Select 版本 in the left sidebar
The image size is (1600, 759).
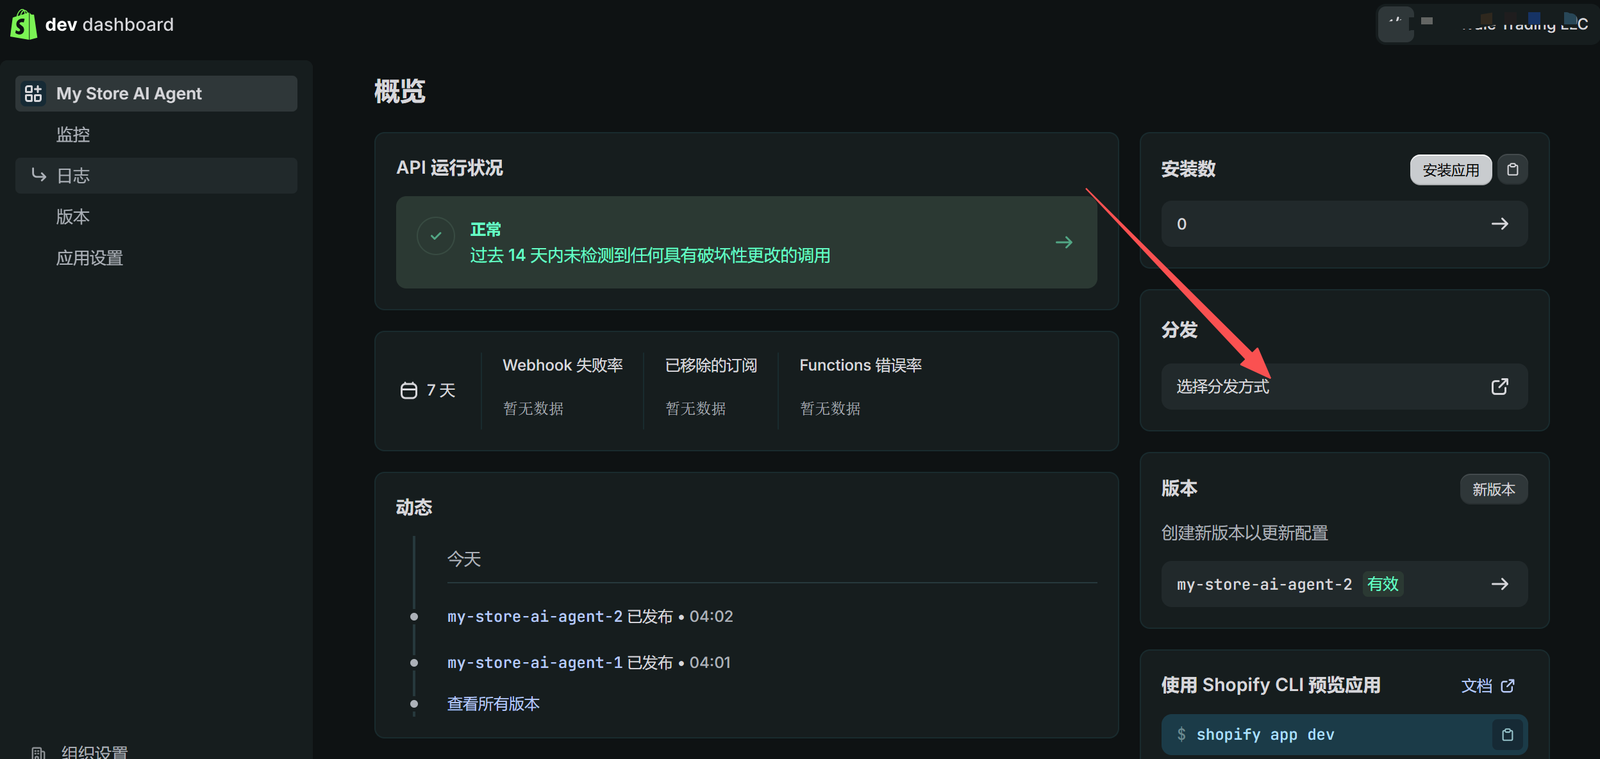tap(73, 216)
